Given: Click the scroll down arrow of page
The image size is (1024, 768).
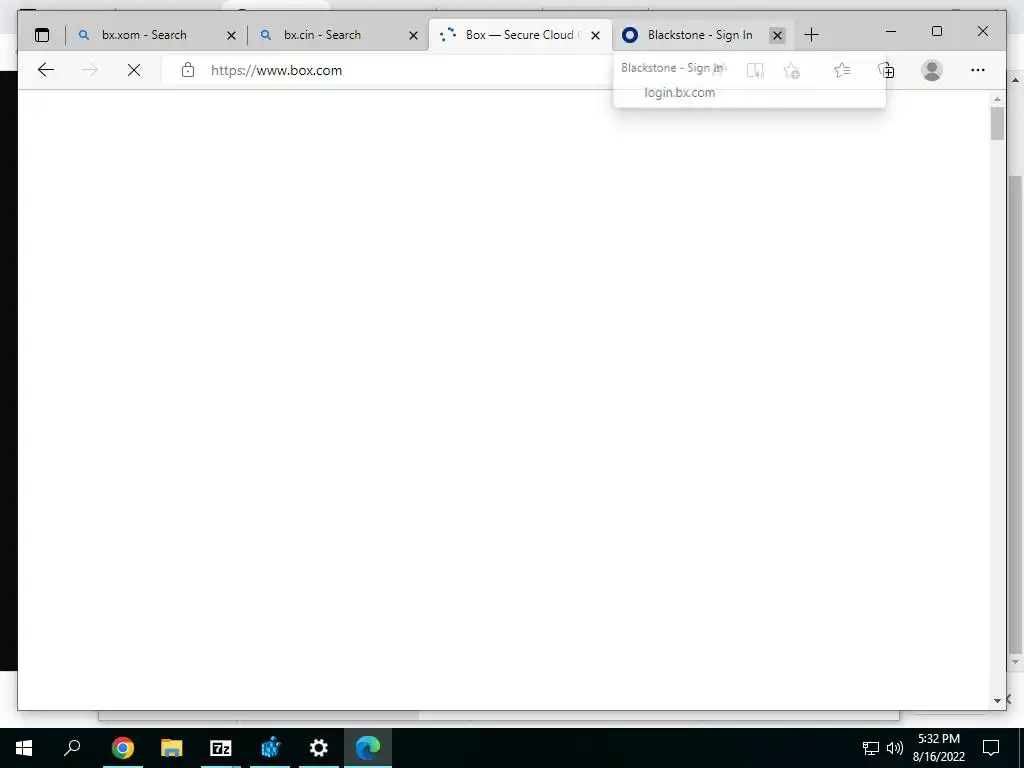Looking at the screenshot, I should pyautogui.click(x=997, y=701).
